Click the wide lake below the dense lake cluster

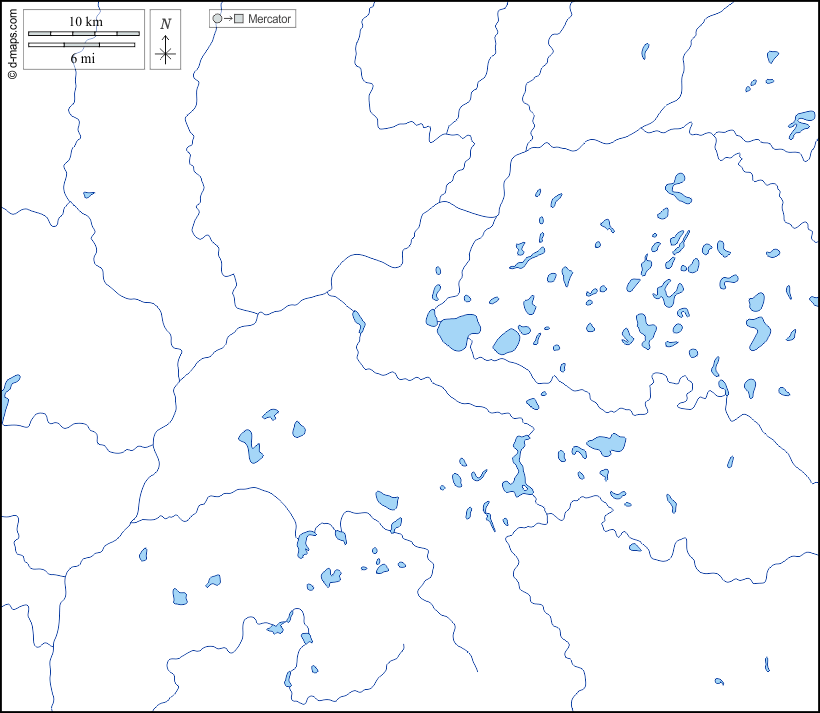606,443
